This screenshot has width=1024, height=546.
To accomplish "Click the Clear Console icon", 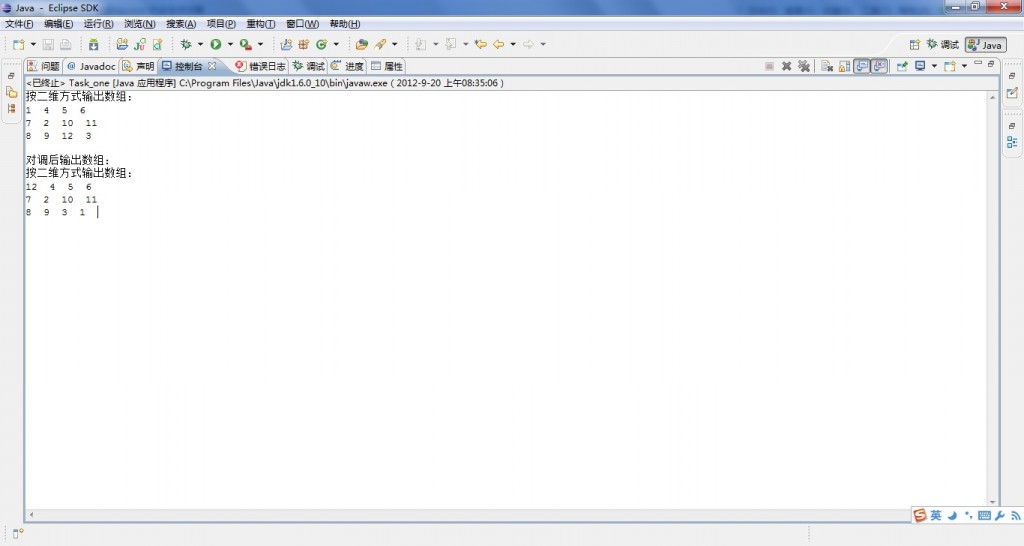I will coord(827,66).
